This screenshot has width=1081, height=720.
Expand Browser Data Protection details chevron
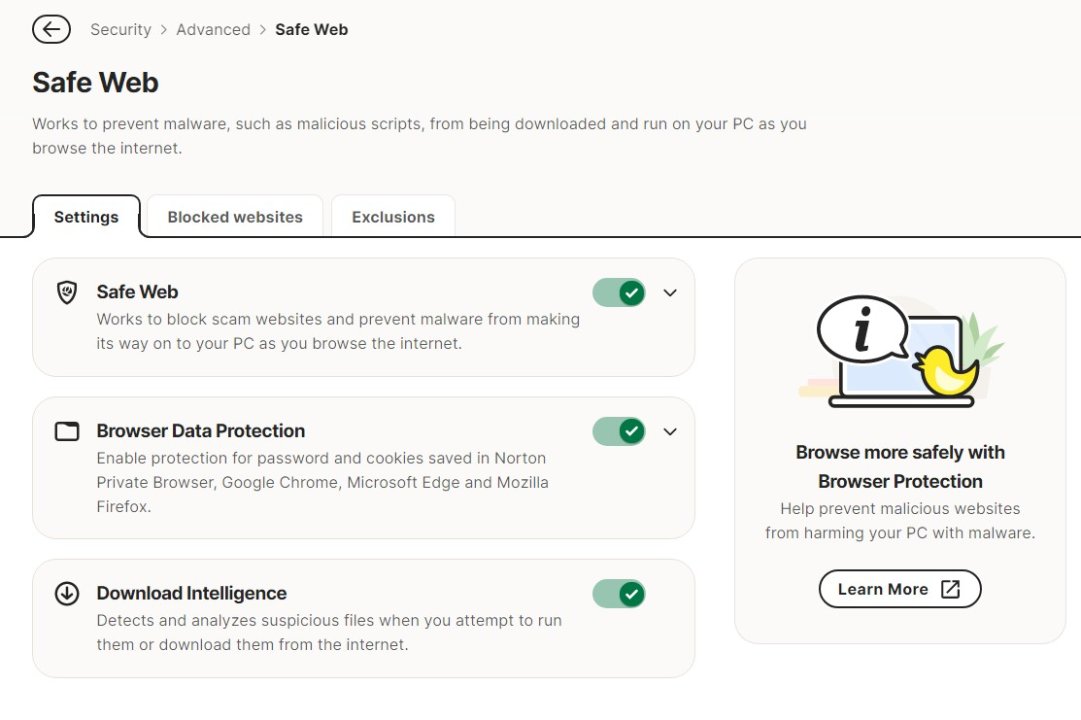[x=670, y=432]
